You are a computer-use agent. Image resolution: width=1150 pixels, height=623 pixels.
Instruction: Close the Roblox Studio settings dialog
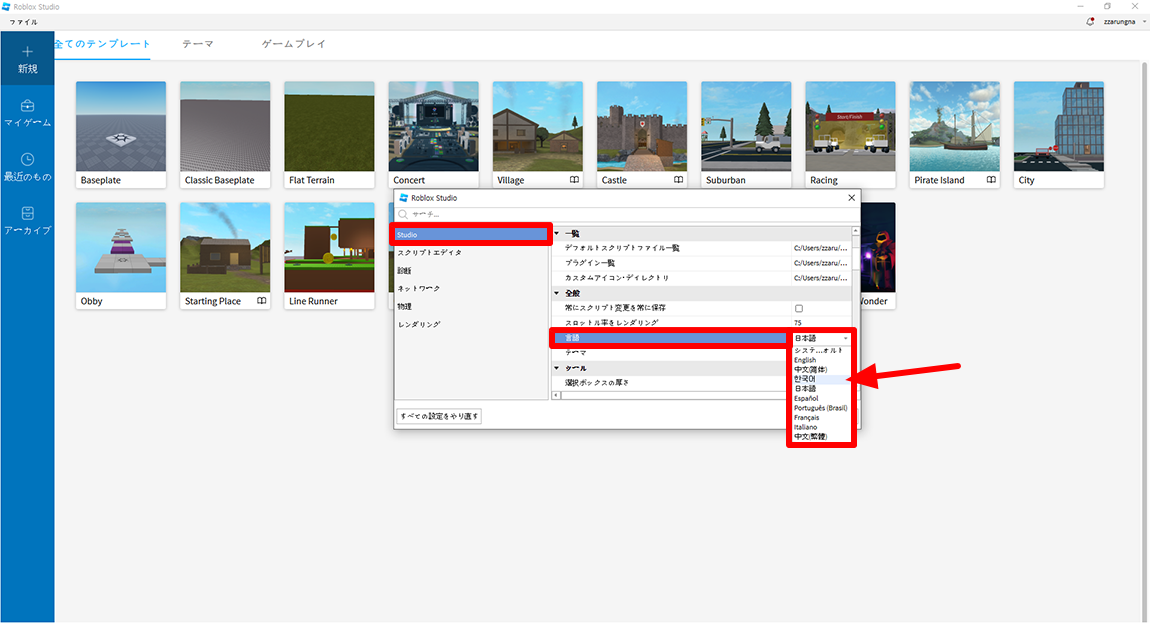[x=851, y=197]
